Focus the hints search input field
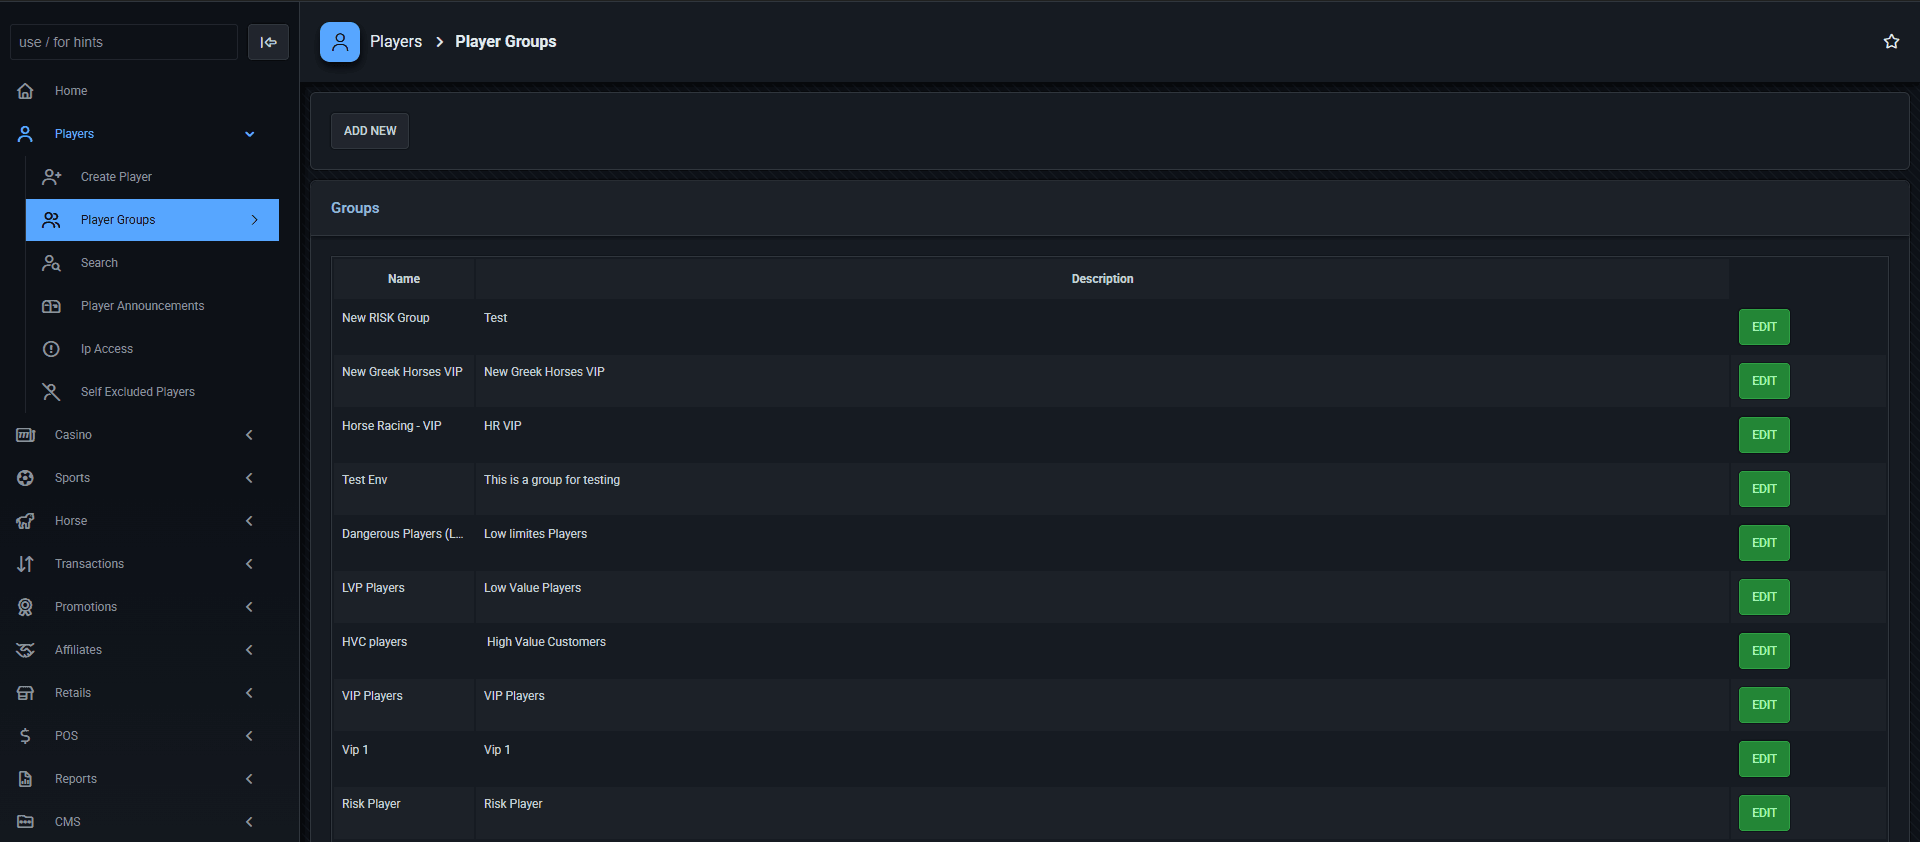 pos(124,42)
